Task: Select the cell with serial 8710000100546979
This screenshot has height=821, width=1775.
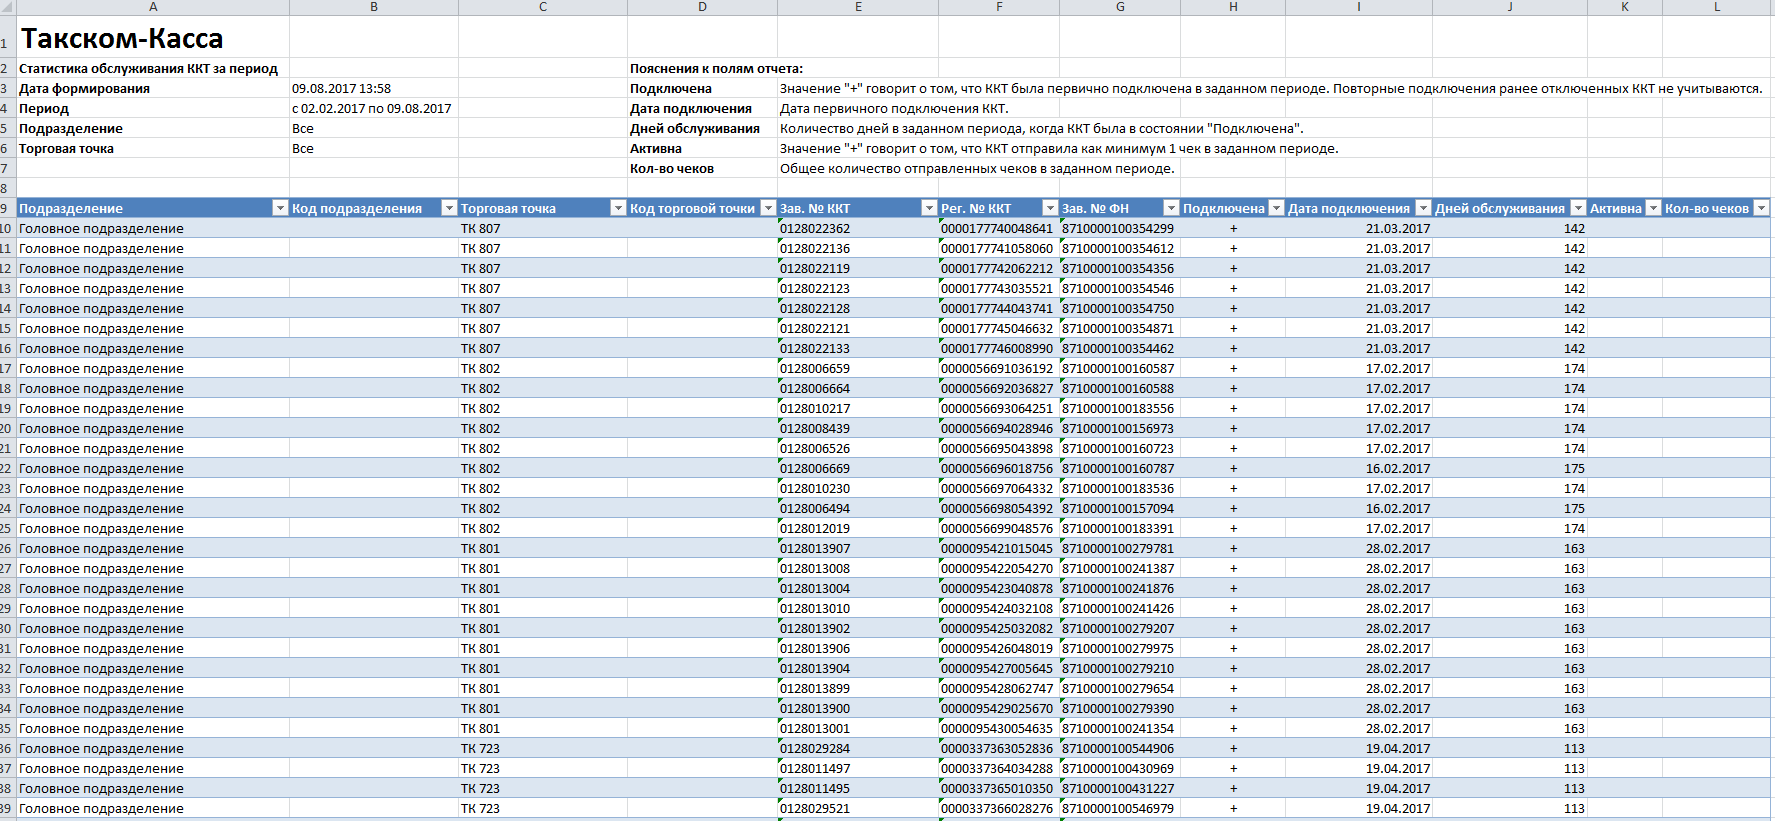Action: tap(1118, 808)
